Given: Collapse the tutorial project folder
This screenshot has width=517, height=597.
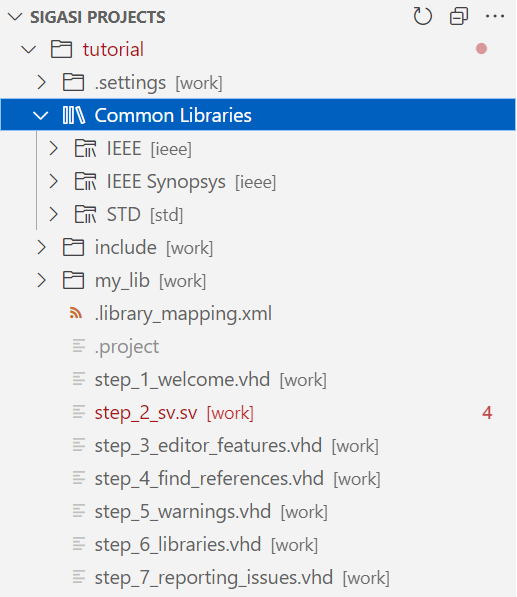Looking at the screenshot, I should pyautogui.click(x=29, y=49).
